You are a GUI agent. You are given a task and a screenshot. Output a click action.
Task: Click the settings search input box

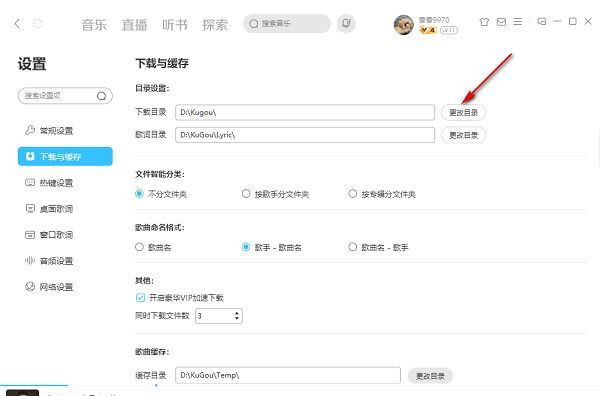click(65, 96)
